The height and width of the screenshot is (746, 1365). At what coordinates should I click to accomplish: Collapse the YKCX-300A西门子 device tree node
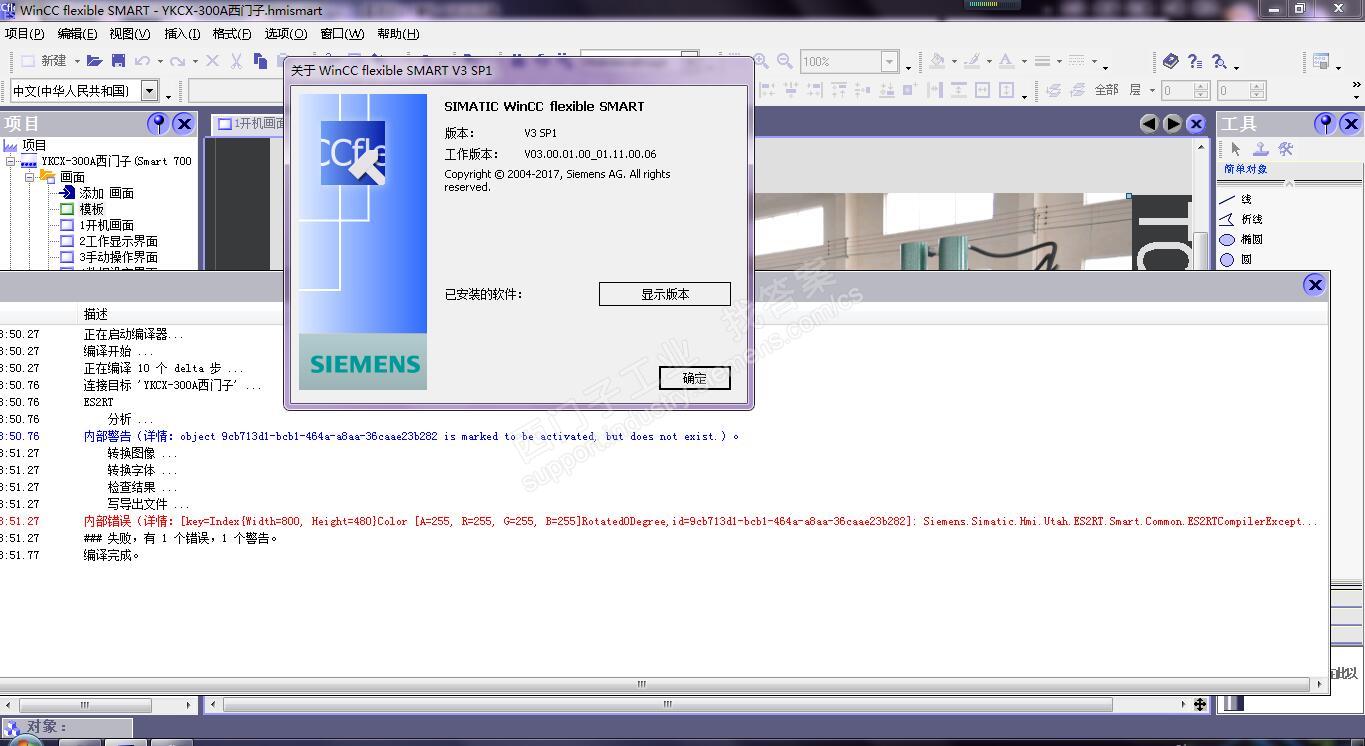coord(11,161)
